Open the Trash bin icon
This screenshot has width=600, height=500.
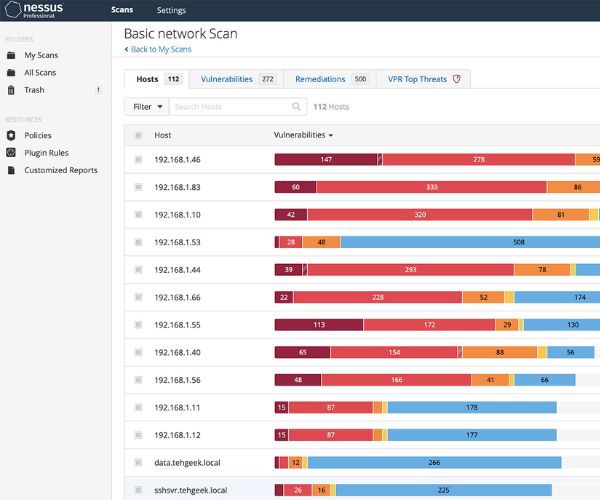[x=11, y=90]
